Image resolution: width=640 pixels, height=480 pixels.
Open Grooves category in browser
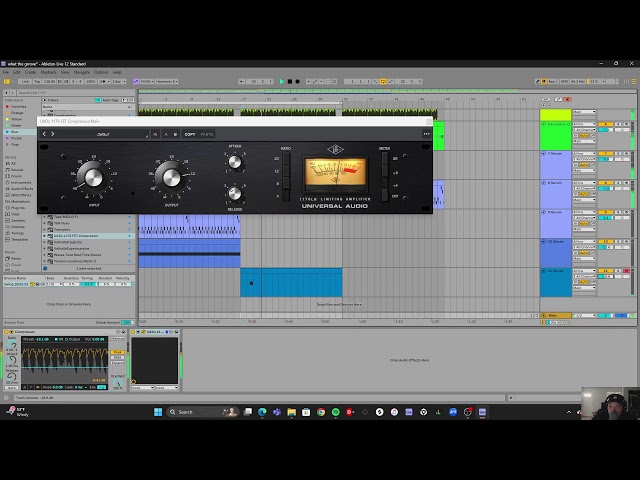(x=18, y=227)
